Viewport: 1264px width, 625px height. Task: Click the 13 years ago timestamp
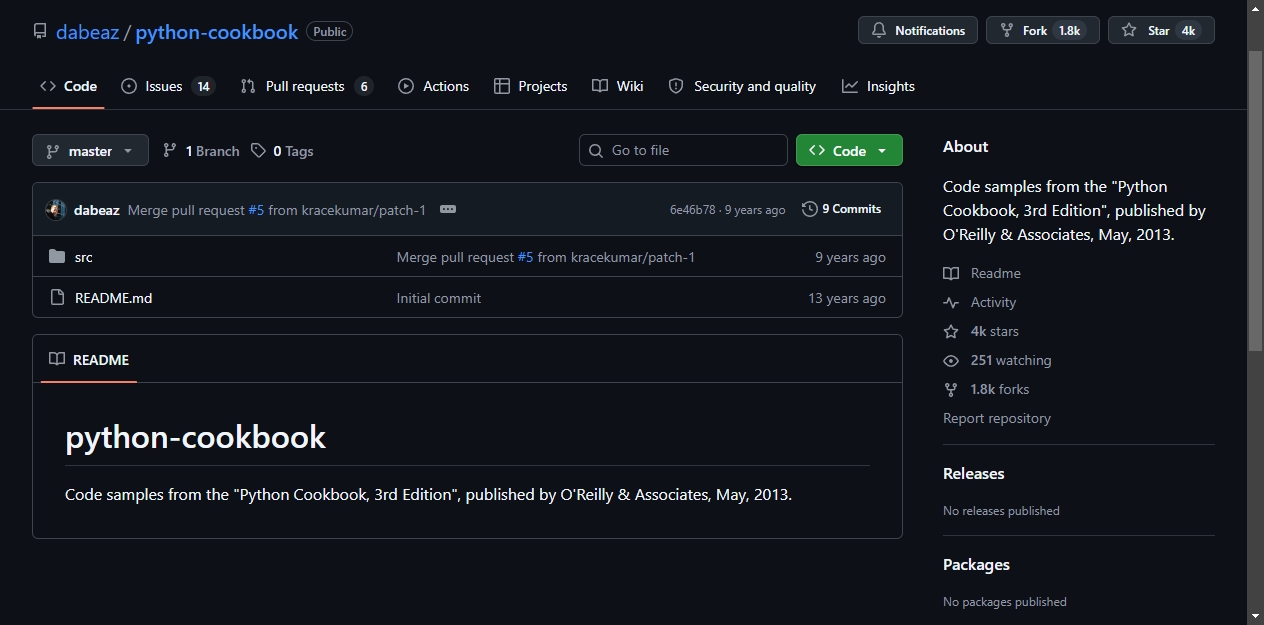(x=847, y=298)
